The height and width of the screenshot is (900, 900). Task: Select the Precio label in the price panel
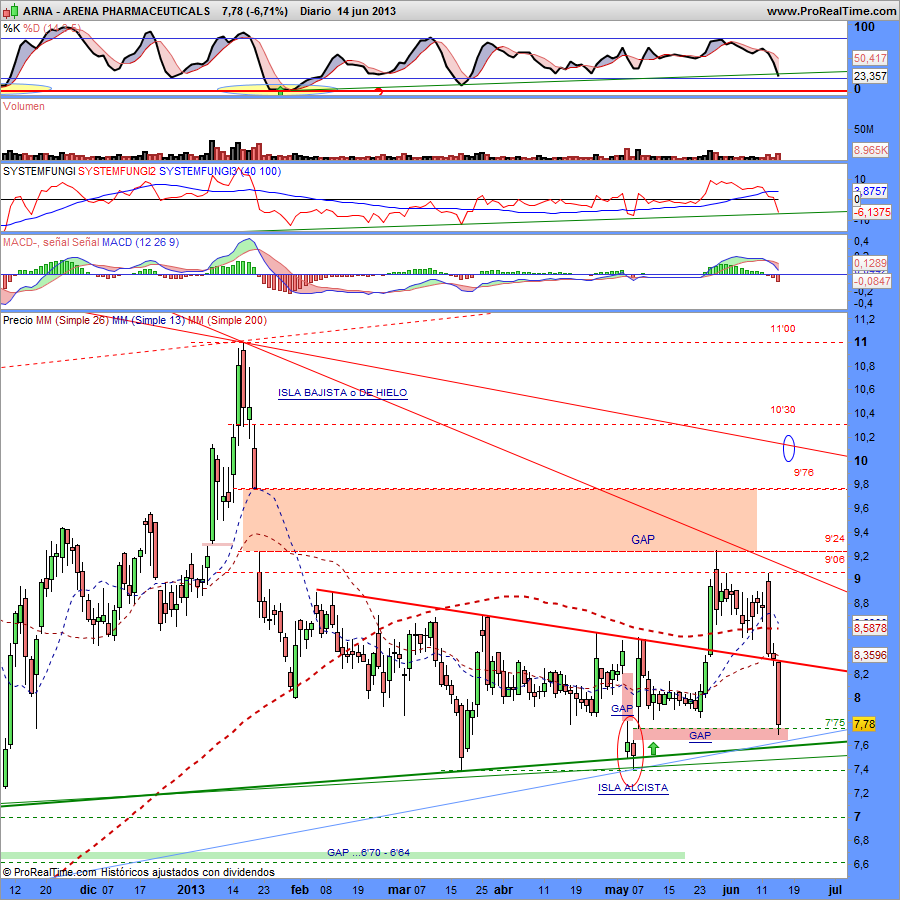coord(18,320)
